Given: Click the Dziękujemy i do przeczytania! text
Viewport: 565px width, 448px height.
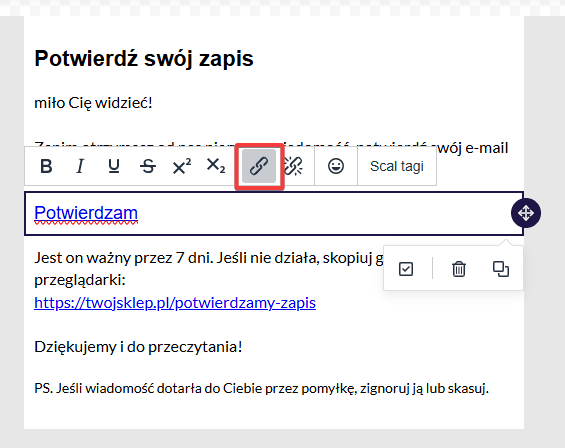Looking at the screenshot, I should coord(138,347).
